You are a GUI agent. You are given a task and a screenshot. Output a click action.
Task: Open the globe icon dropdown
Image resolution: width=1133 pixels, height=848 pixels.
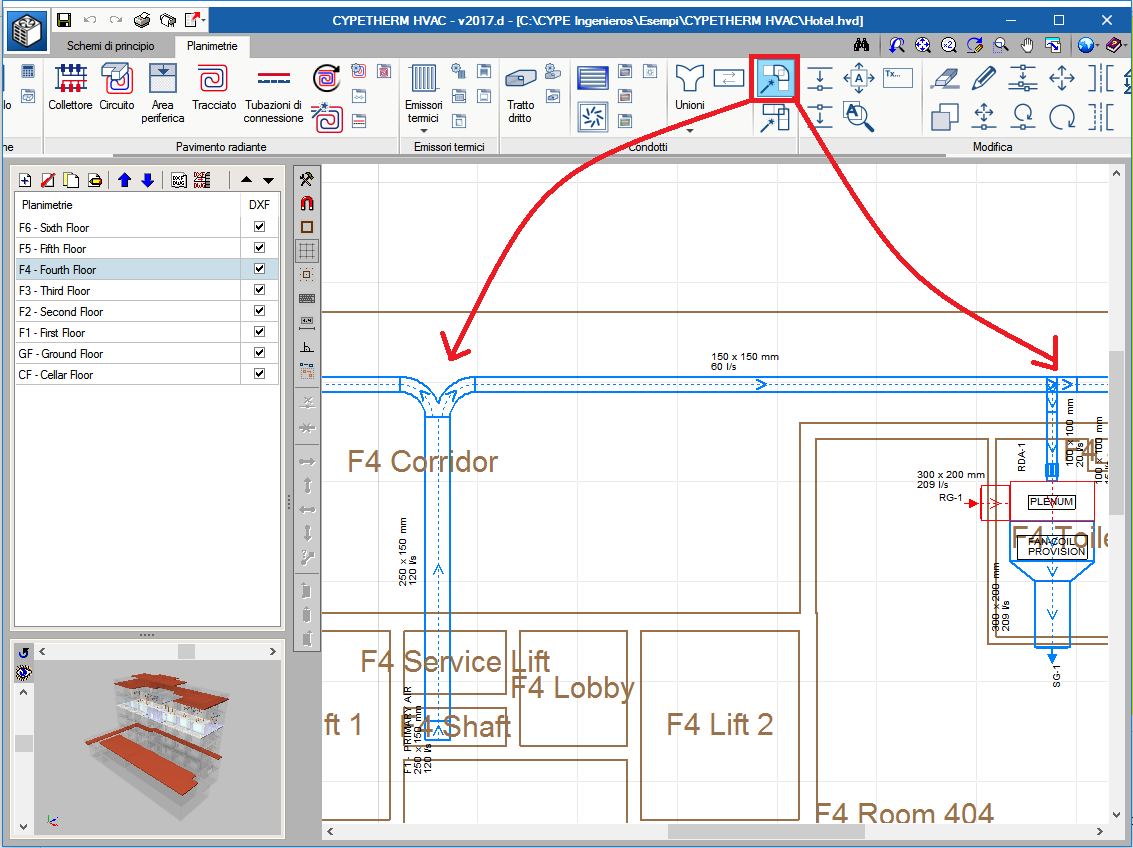point(1097,45)
